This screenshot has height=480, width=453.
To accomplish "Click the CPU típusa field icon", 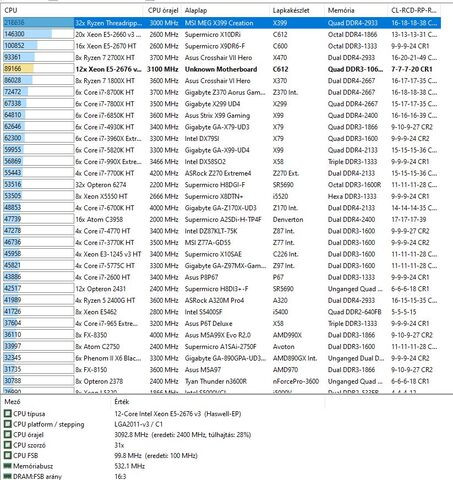I will [8, 414].
